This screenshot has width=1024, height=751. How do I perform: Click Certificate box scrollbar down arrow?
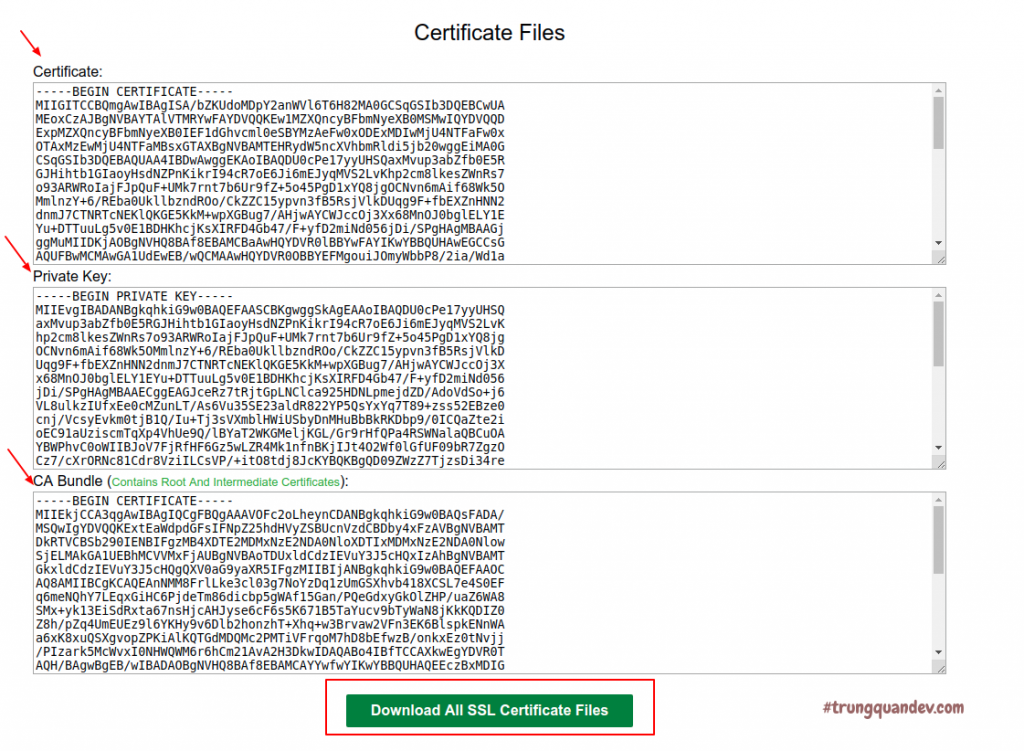point(938,243)
